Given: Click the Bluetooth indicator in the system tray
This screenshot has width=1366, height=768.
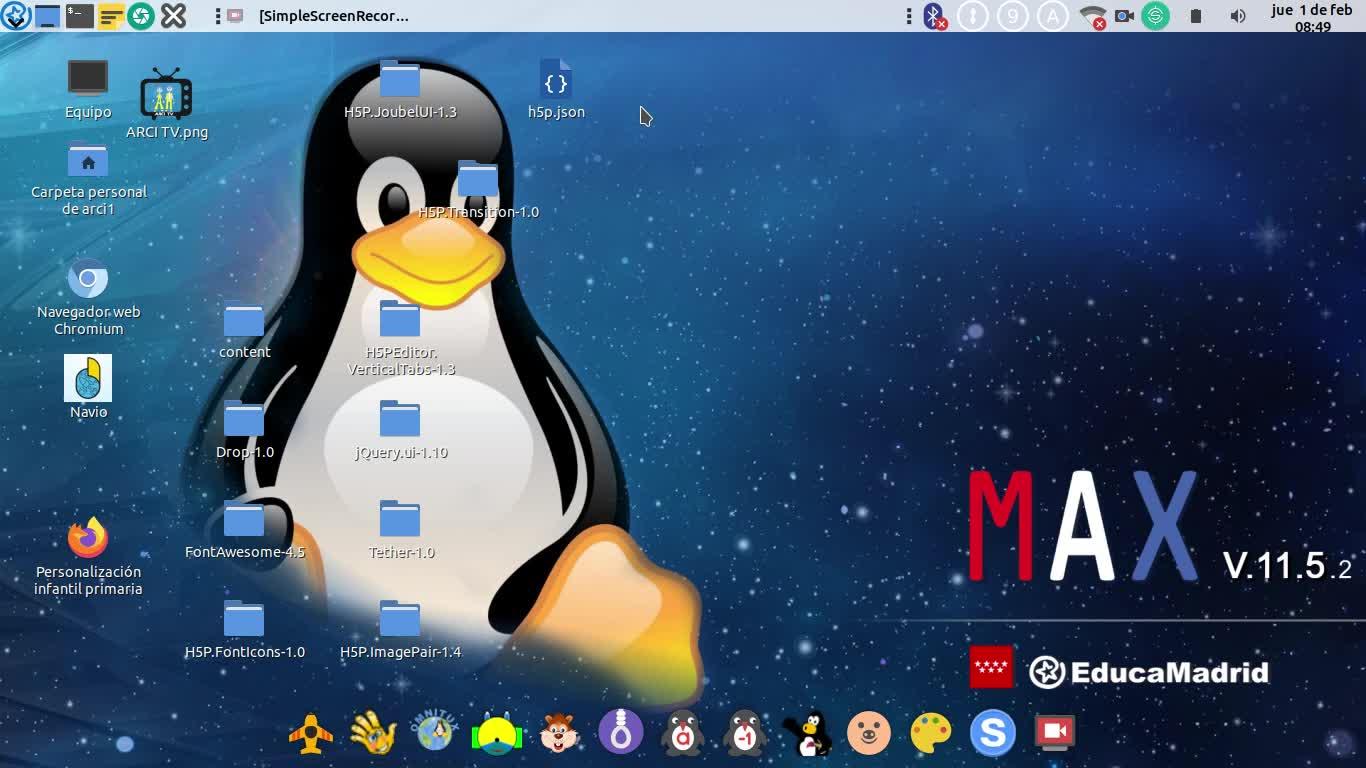Looking at the screenshot, I should [934, 16].
